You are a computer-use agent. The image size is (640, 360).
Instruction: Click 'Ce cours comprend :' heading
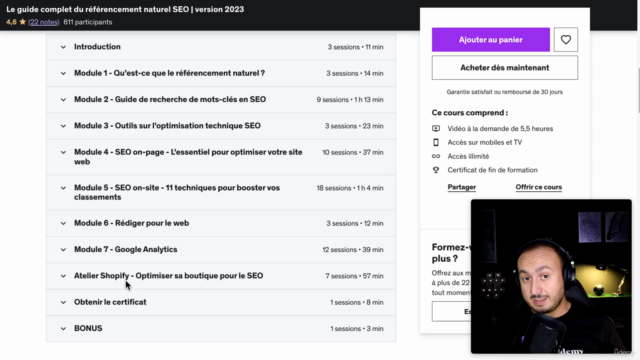[x=470, y=113]
